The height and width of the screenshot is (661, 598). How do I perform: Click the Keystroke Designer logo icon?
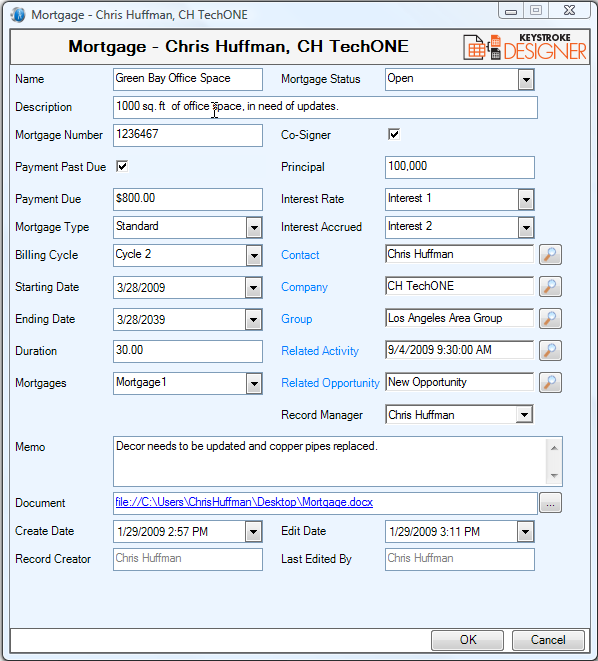525,47
